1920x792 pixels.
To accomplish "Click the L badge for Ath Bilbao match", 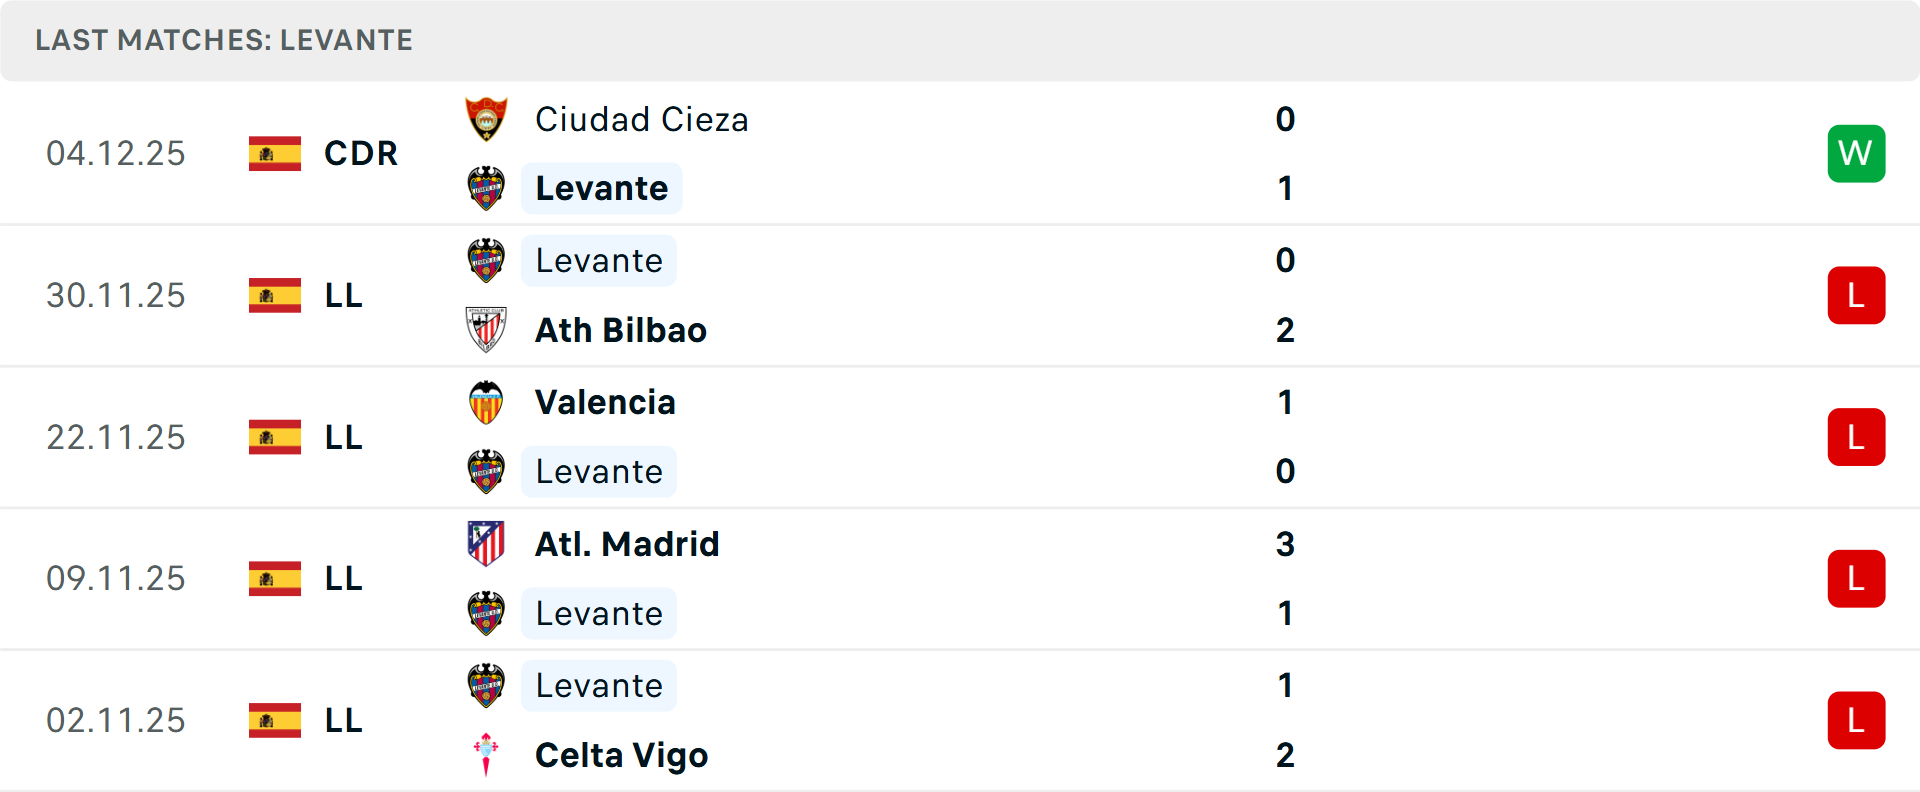I will pos(1856,296).
